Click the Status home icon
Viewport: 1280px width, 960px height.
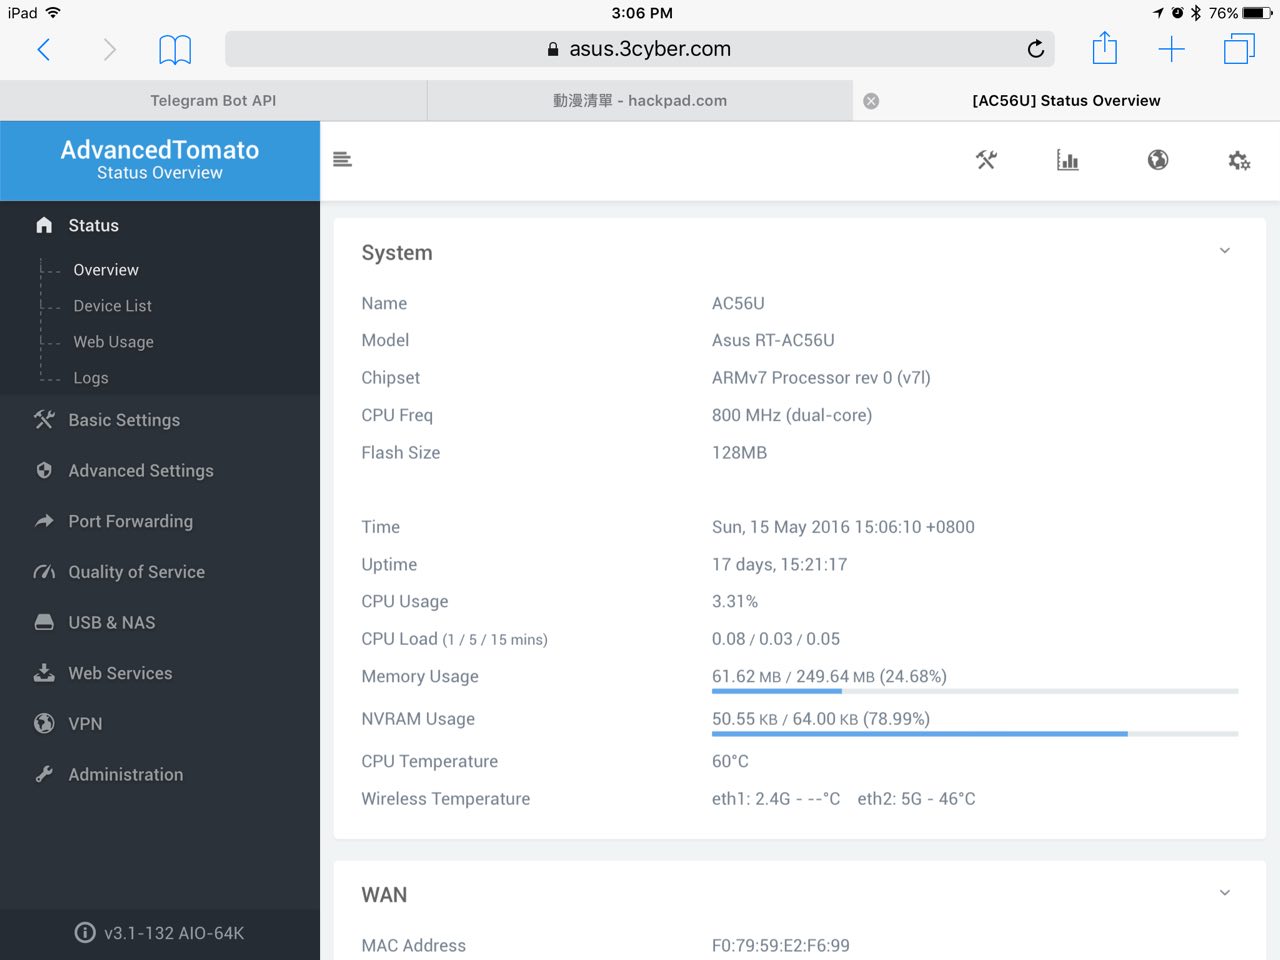pos(44,225)
